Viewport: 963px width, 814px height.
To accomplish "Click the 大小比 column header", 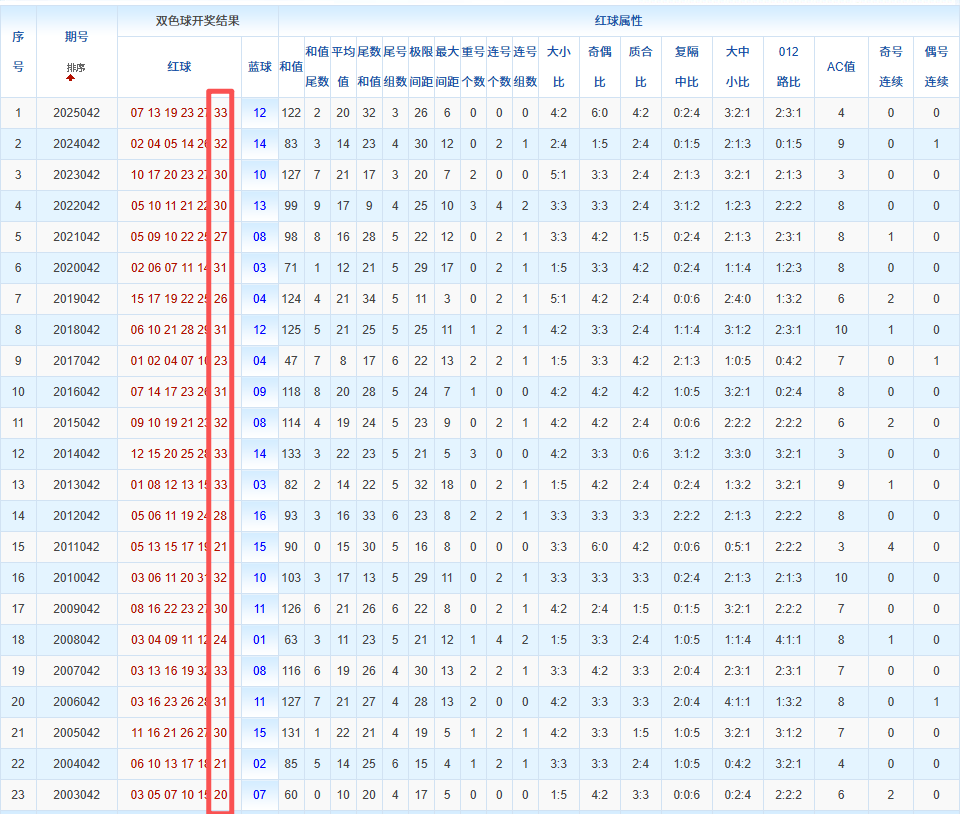I will tap(559, 66).
